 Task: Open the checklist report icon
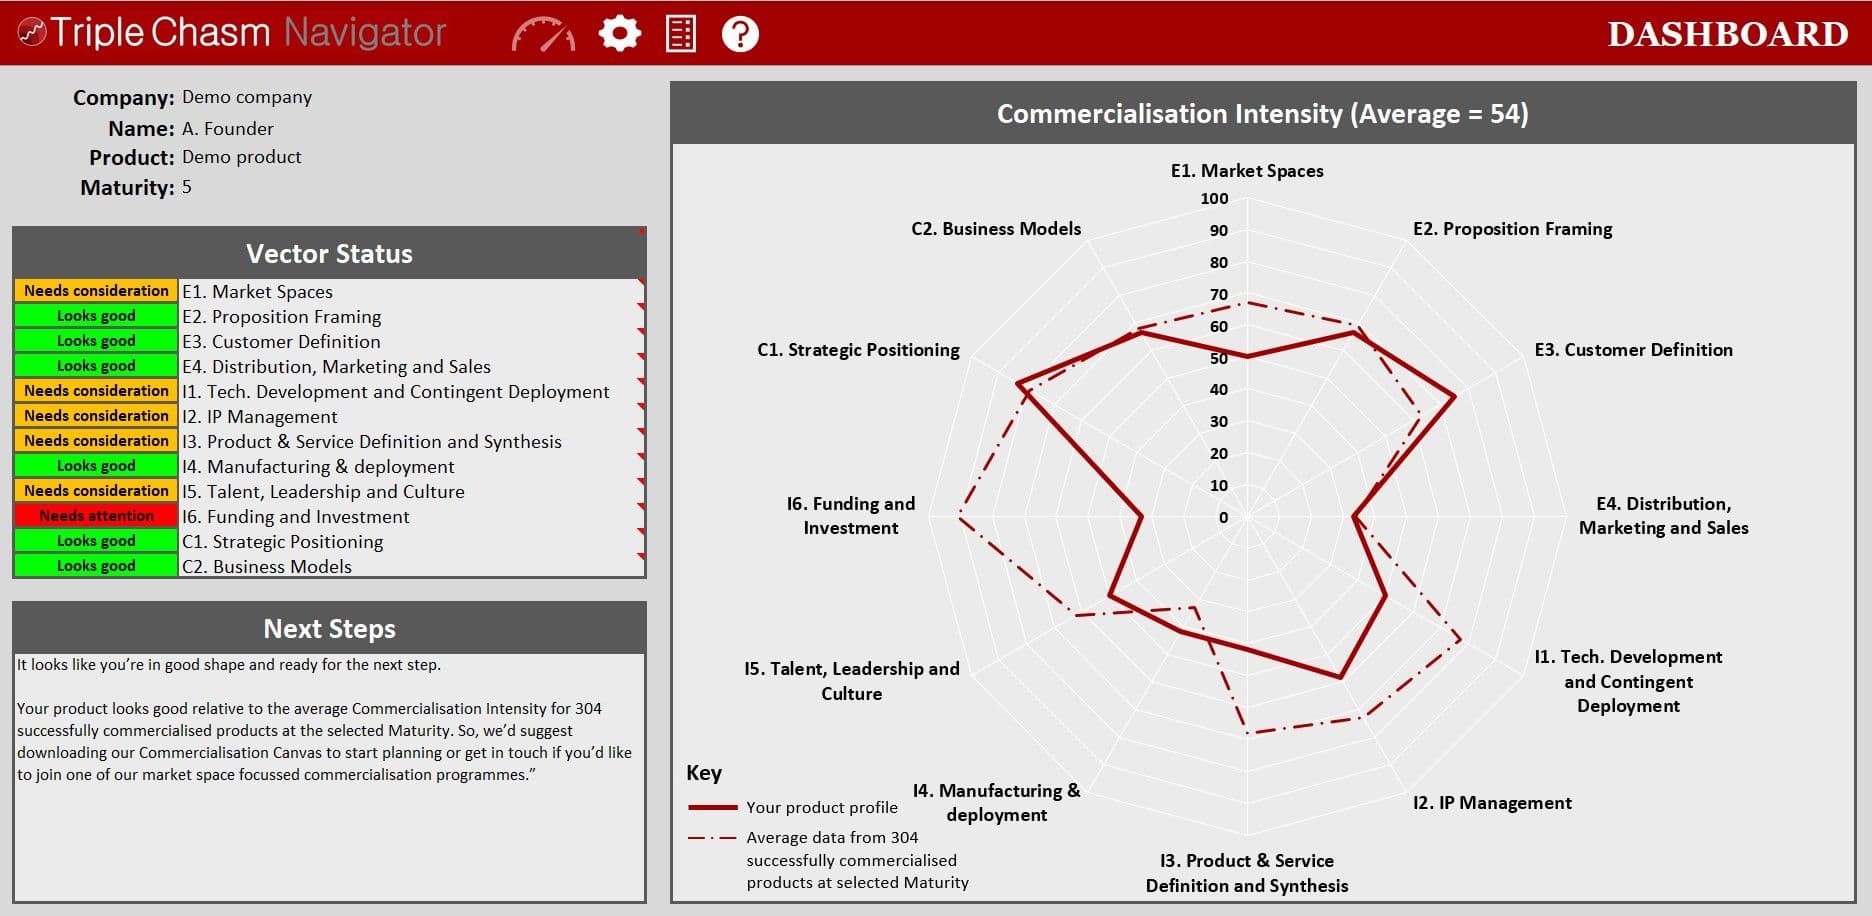(680, 33)
